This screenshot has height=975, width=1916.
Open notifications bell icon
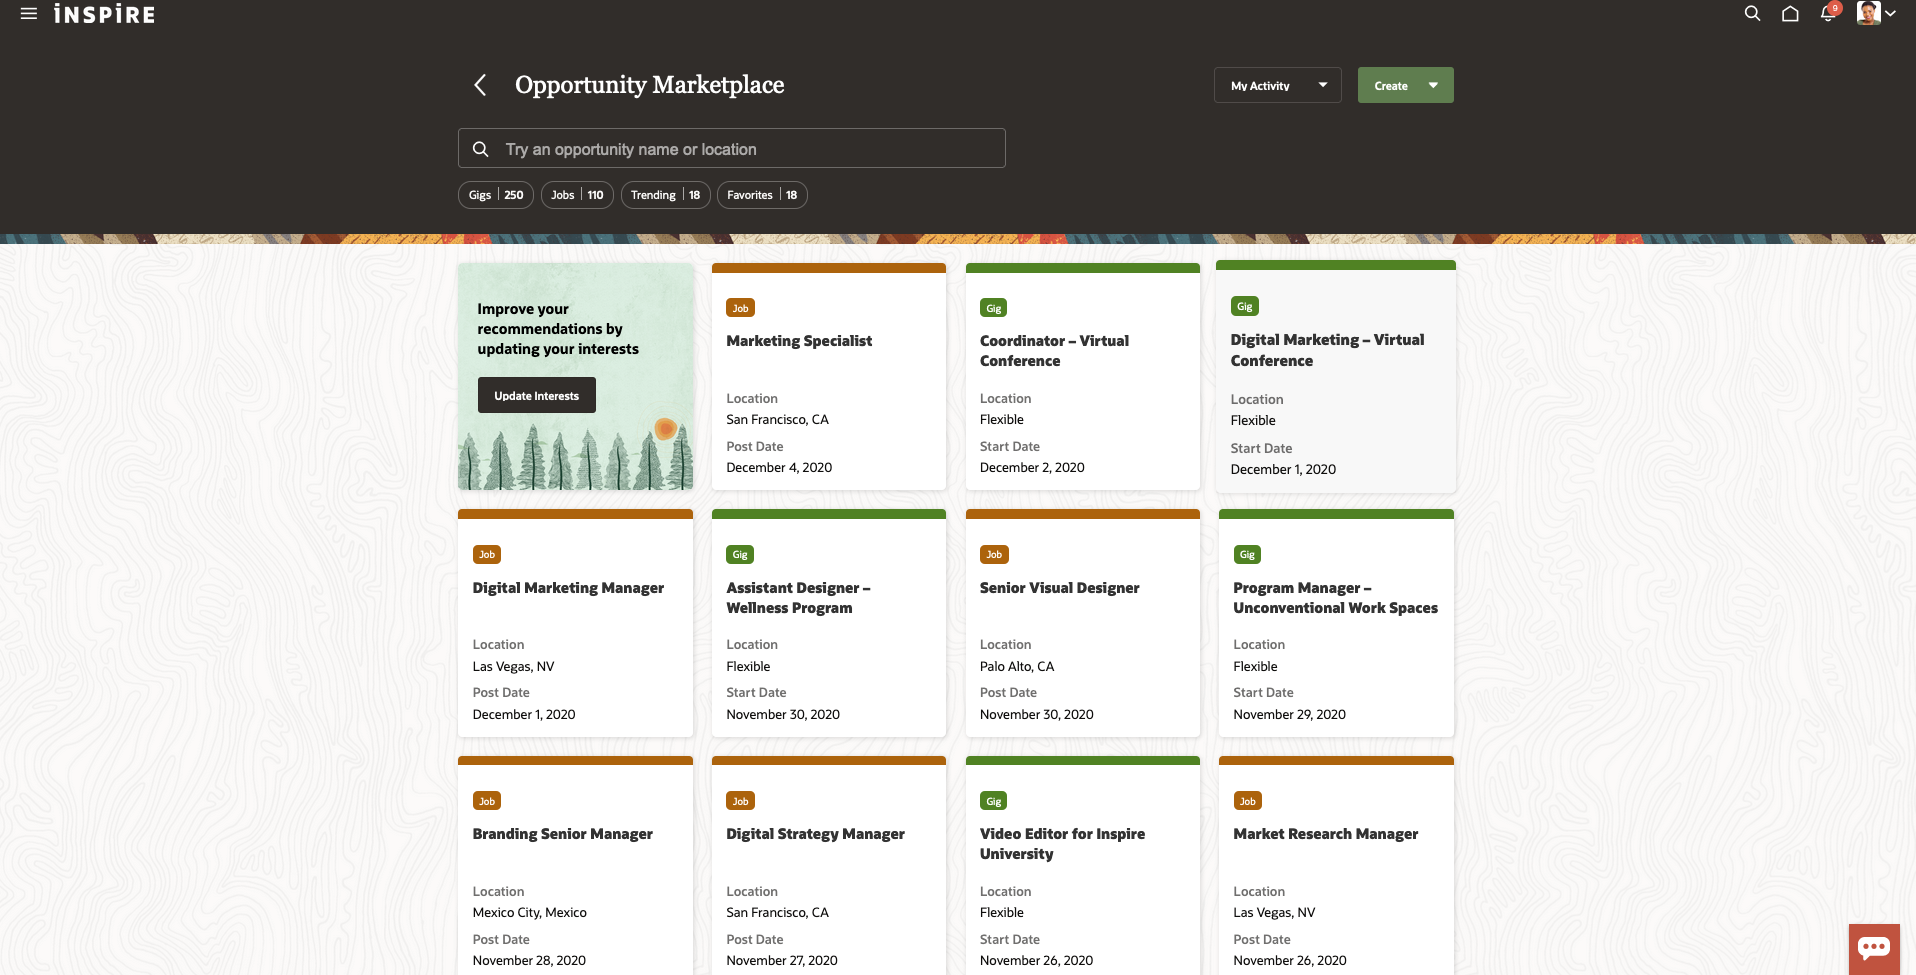pyautogui.click(x=1828, y=14)
